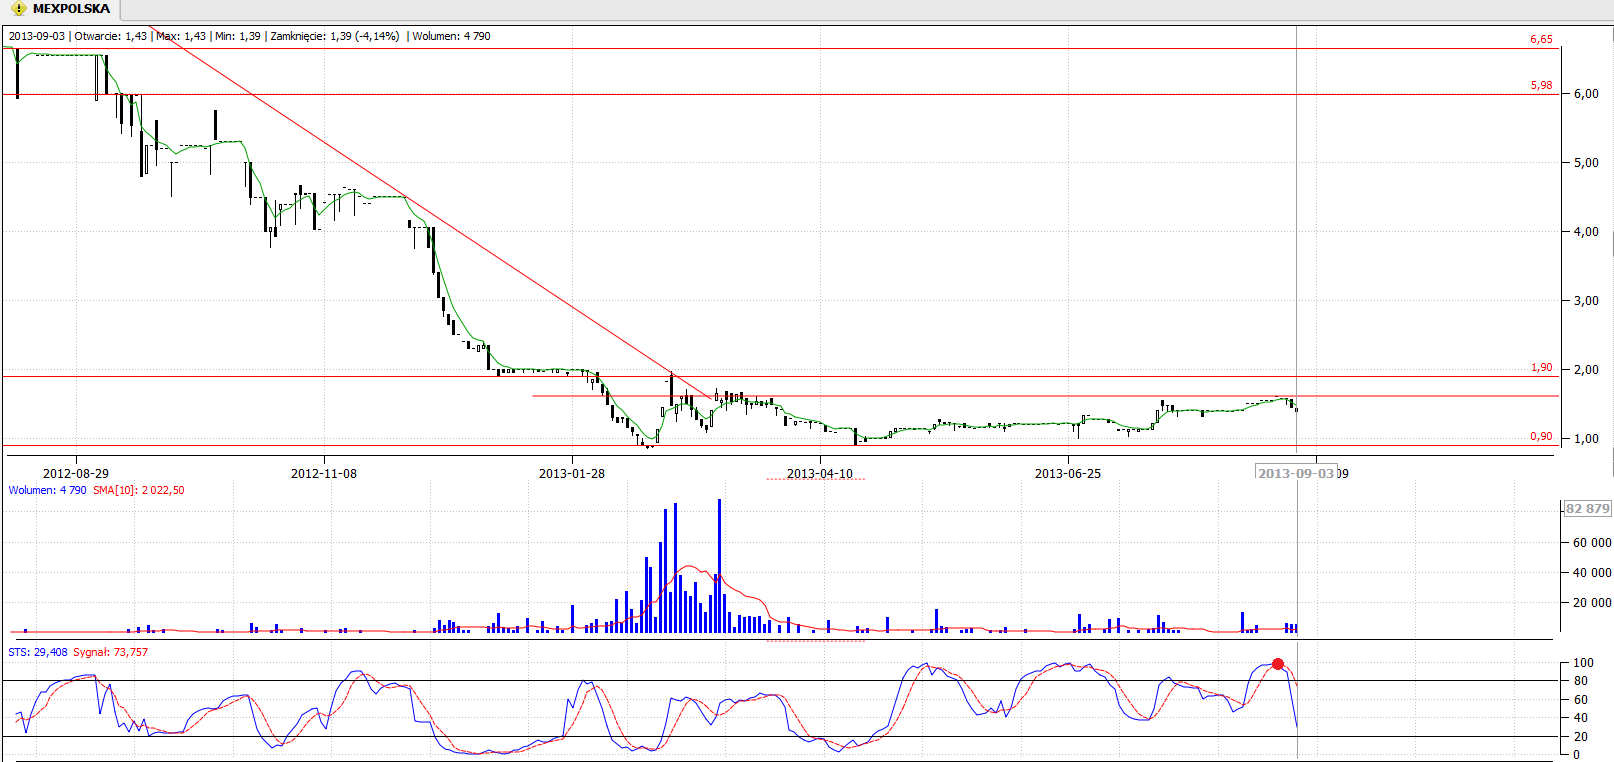Click the 1,90 level label
Image resolution: width=1614 pixels, height=762 pixels.
(x=1541, y=368)
